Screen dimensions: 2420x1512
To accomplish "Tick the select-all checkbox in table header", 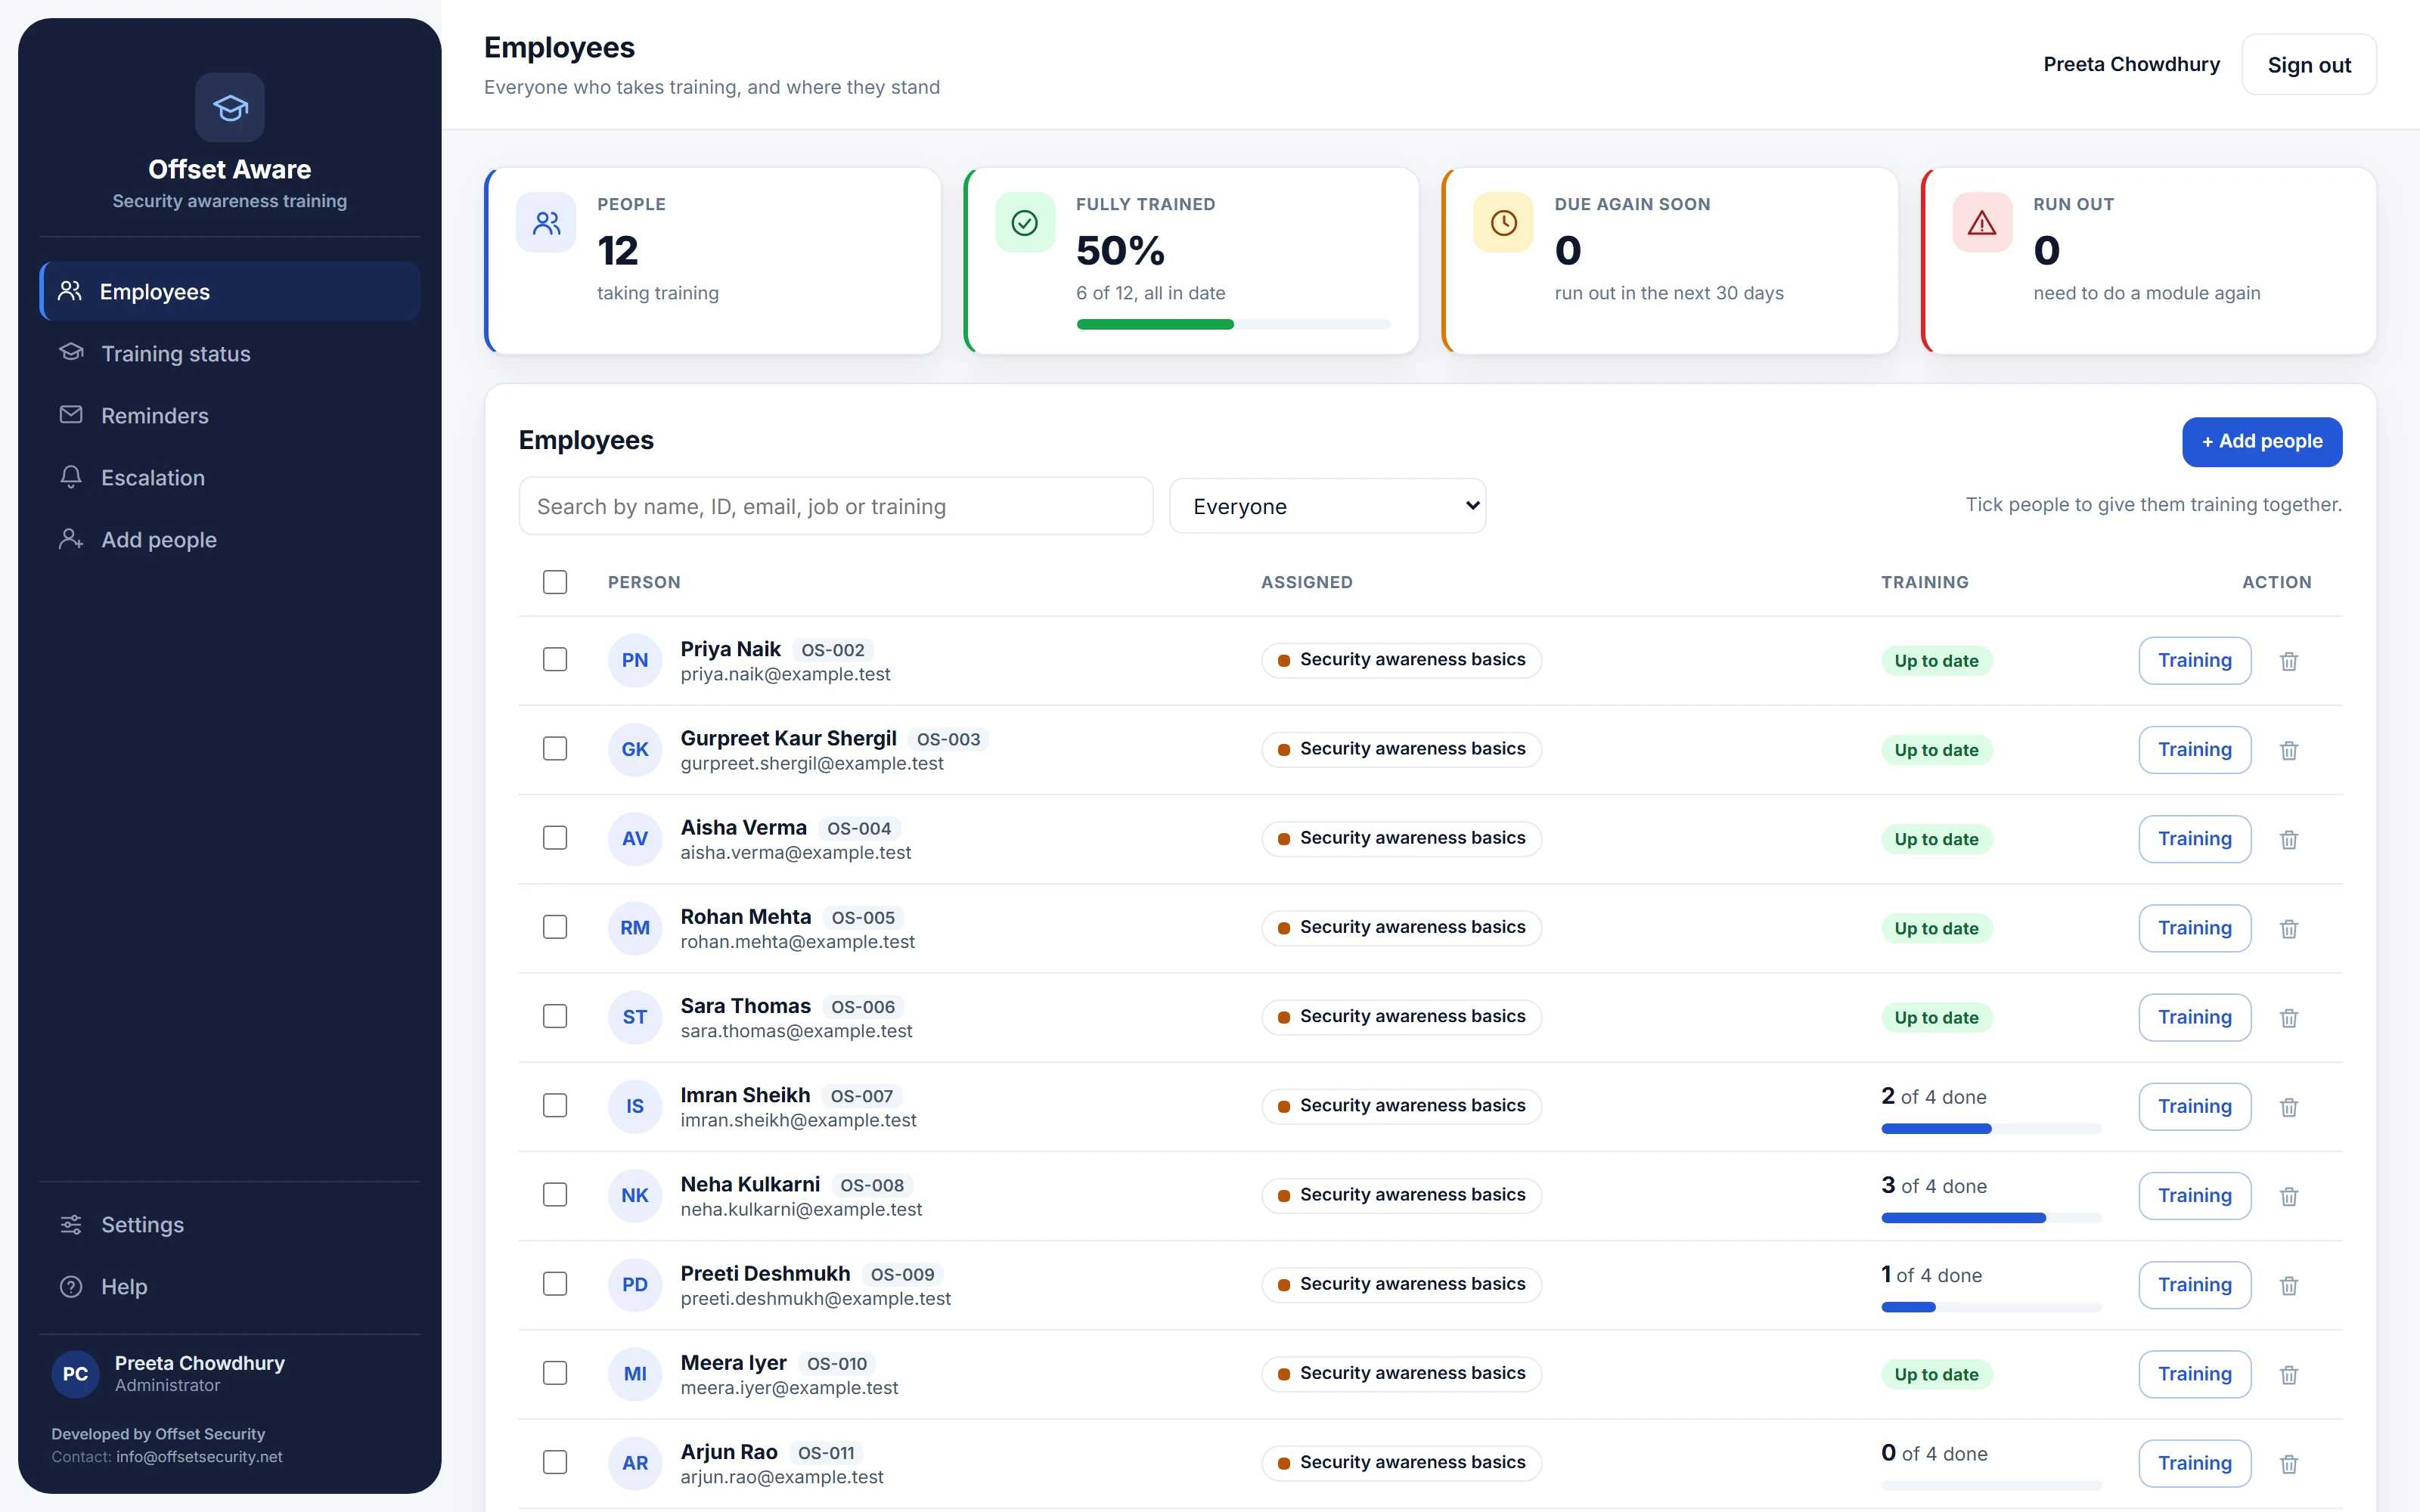I will (x=555, y=582).
